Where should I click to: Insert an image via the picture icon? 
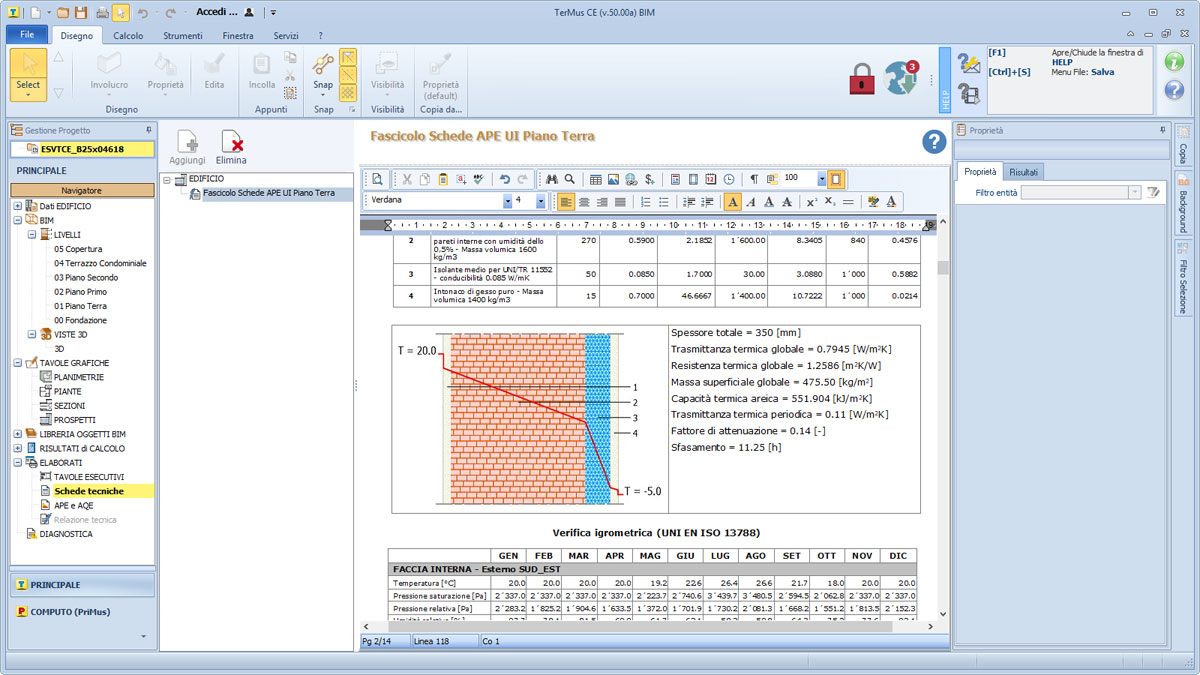(613, 179)
